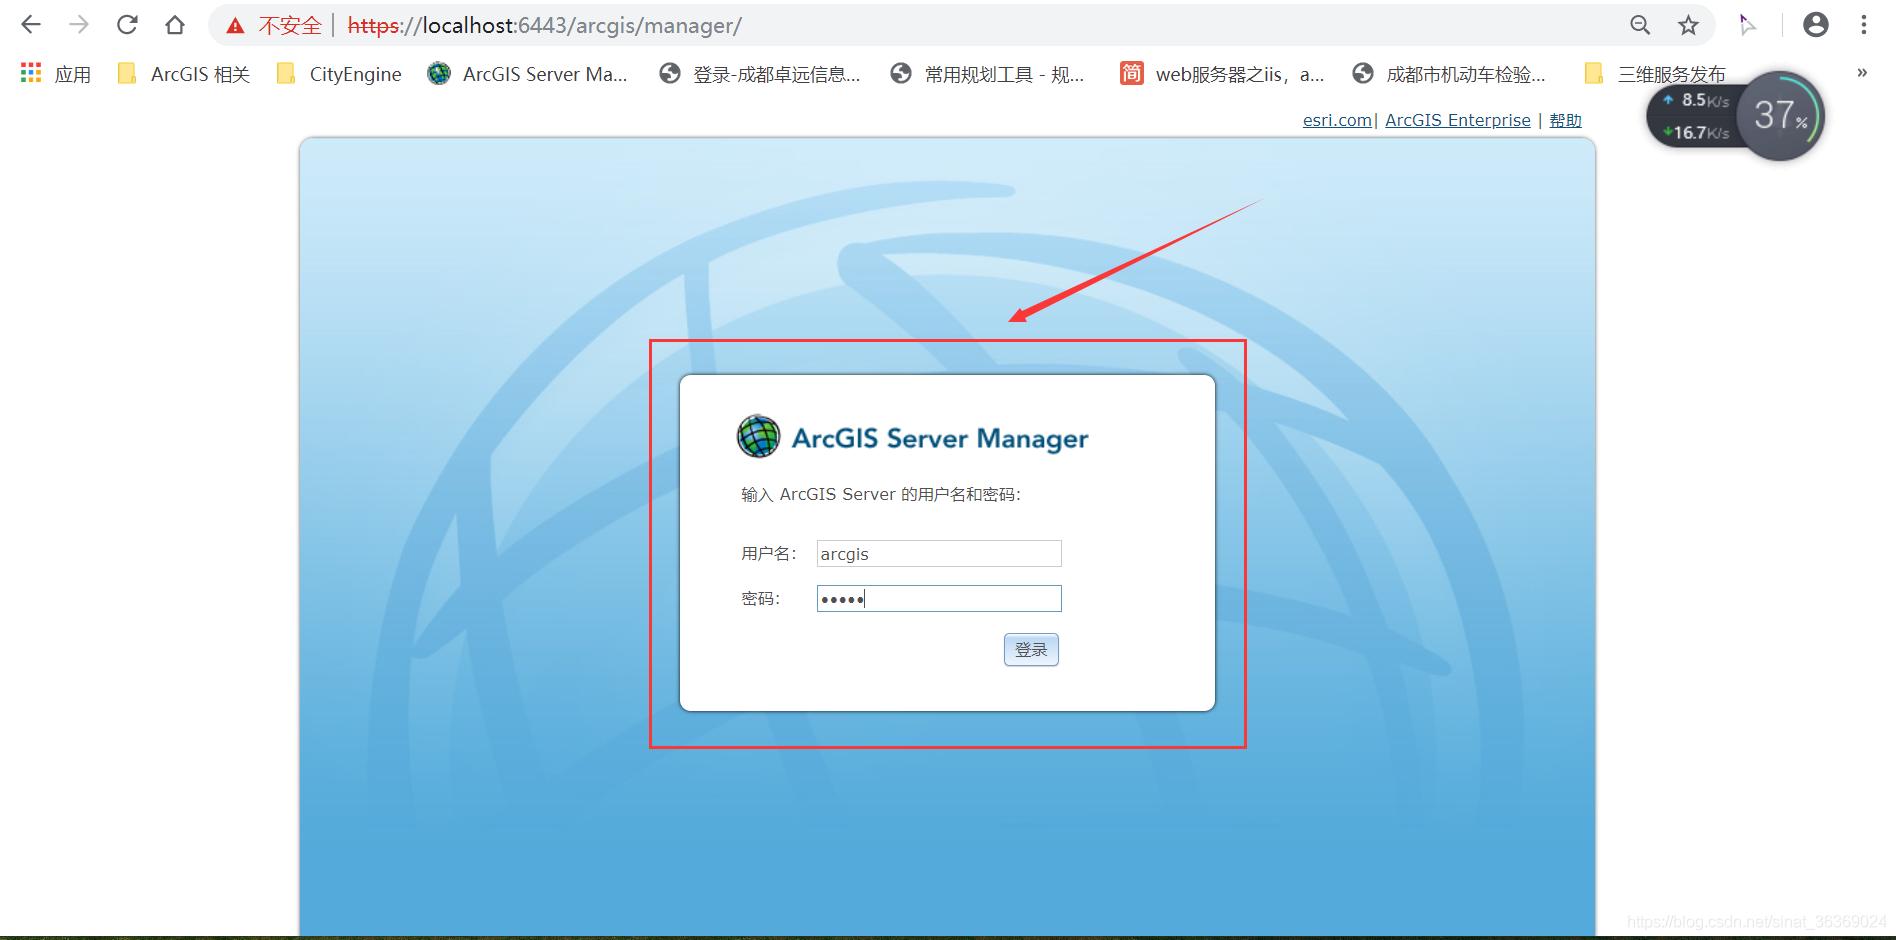The width and height of the screenshot is (1896, 940).
Task: Open the browser profile avatar
Action: click(x=1816, y=25)
